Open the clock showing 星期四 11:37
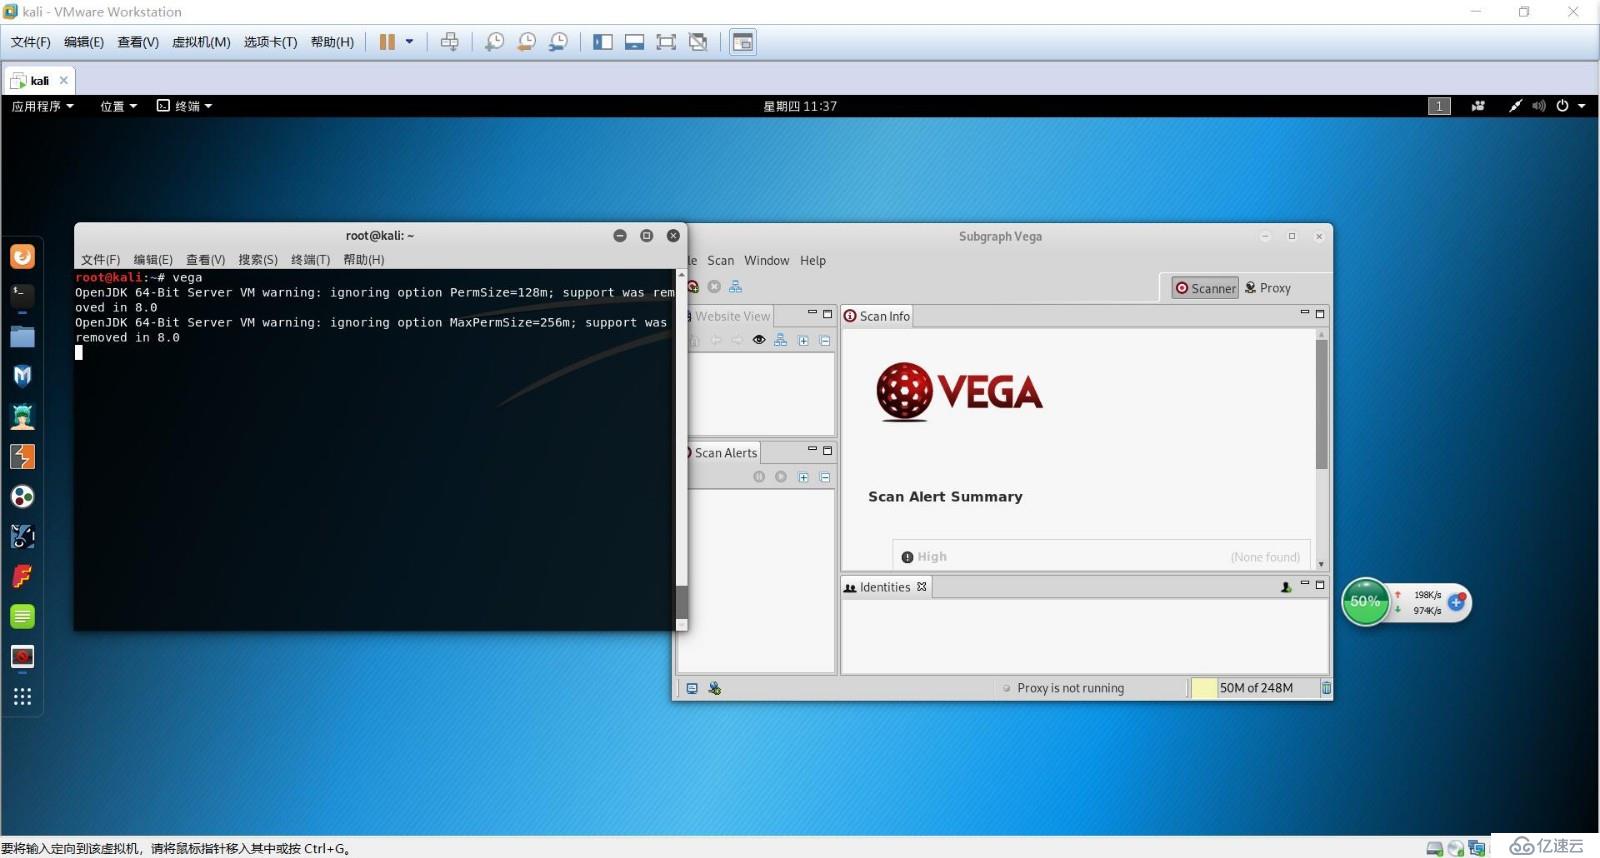 pyautogui.click(x=800, y=106)
